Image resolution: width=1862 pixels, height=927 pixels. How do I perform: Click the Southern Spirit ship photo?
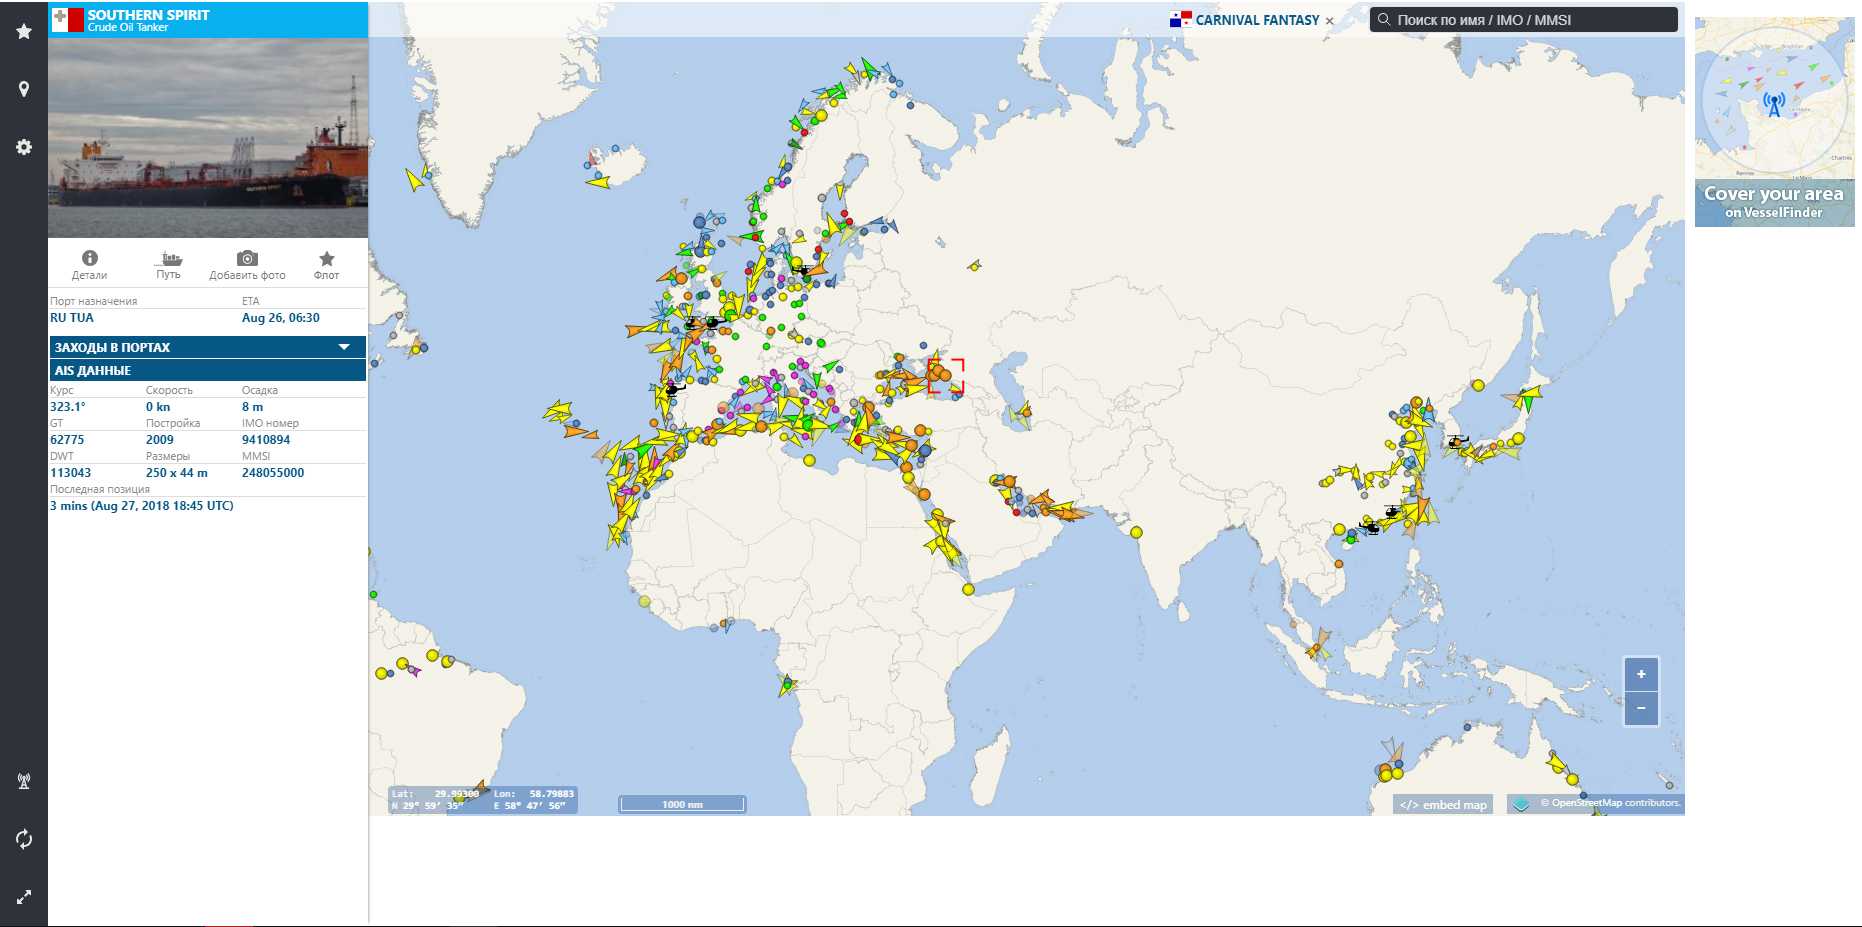coord(208,138)
